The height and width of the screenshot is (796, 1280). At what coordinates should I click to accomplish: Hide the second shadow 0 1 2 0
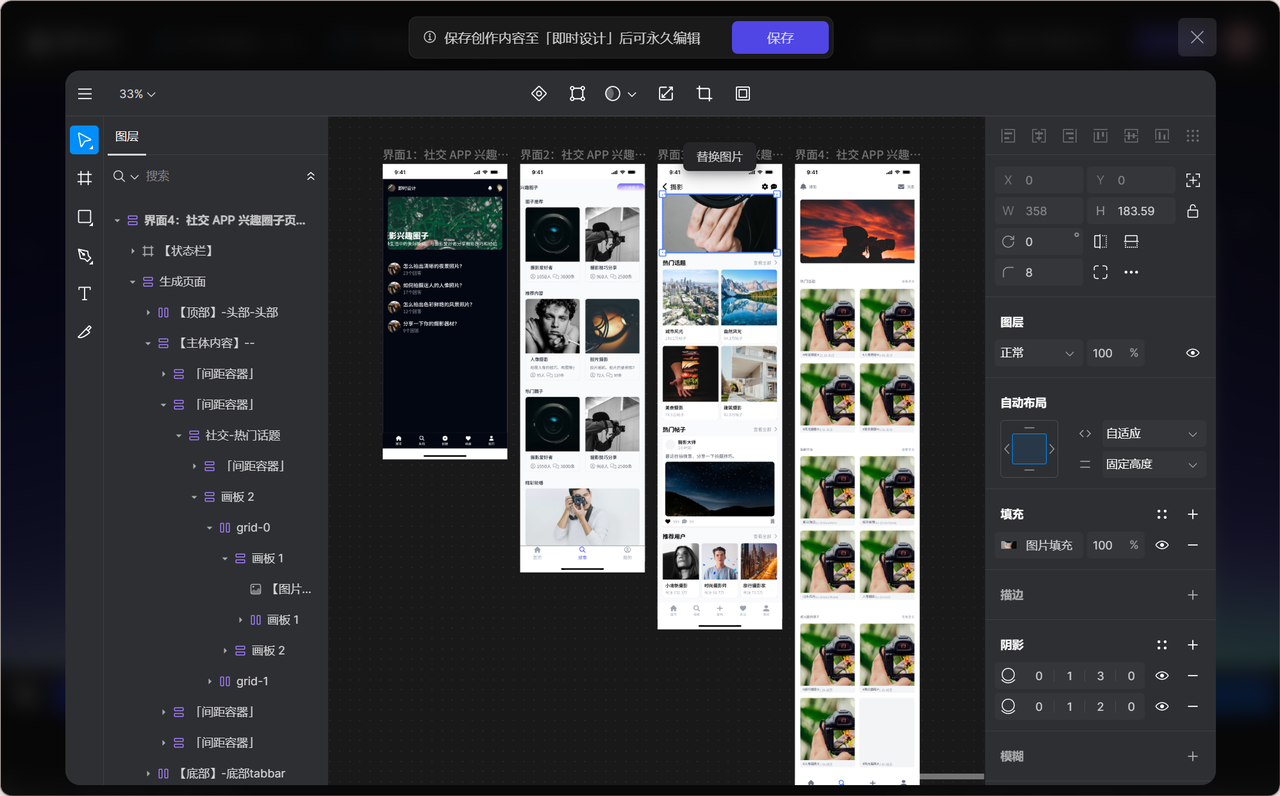point(1162,706)
